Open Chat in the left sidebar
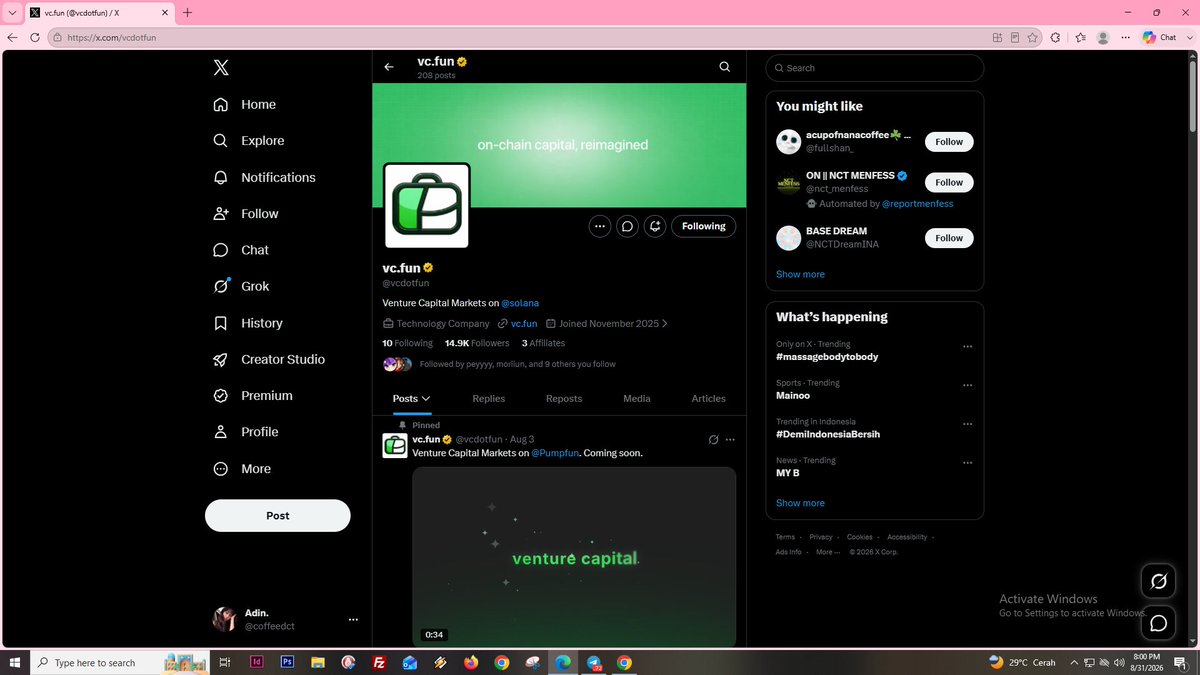 click(x=240, y=250)
